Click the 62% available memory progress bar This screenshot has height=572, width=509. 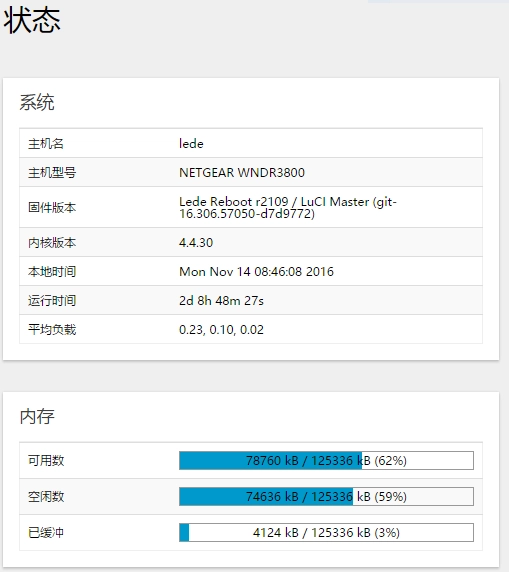(326, 460)
